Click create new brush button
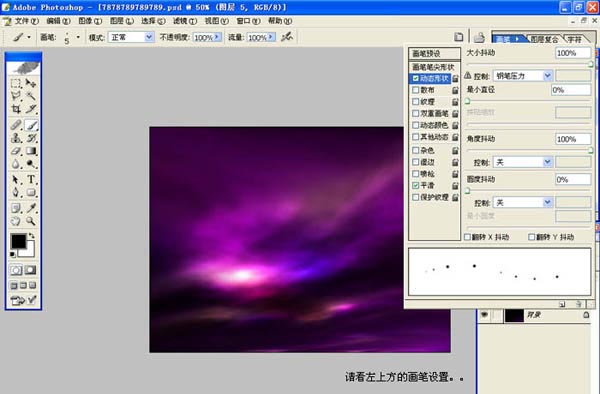The width and height of the screenshot is (600, 394). click(x=562, y=304)
